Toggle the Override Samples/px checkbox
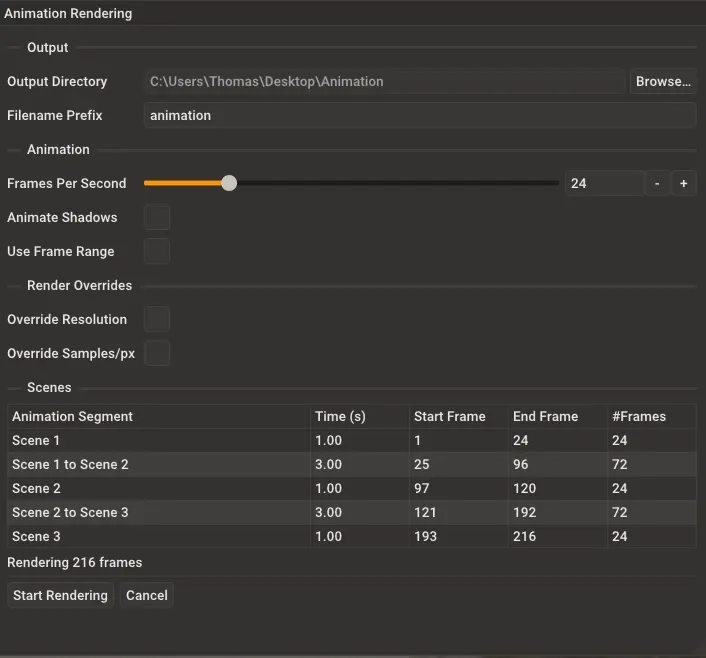The height and width of the screenshot is (658, 706). [x=157, y=354]
